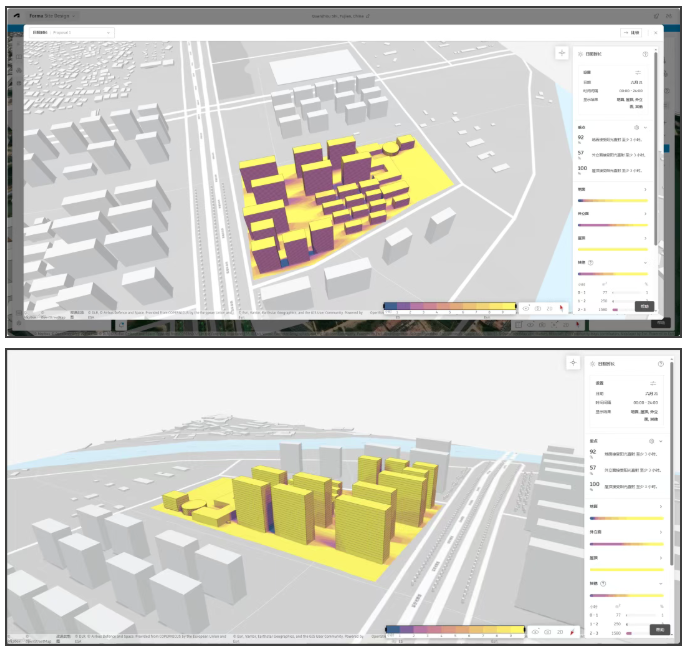Click the gear icon beside top panel key metrics
Image resolution: width=688 pixels, height=649 pixels.
pyautogui.click(x=637, y=127)
